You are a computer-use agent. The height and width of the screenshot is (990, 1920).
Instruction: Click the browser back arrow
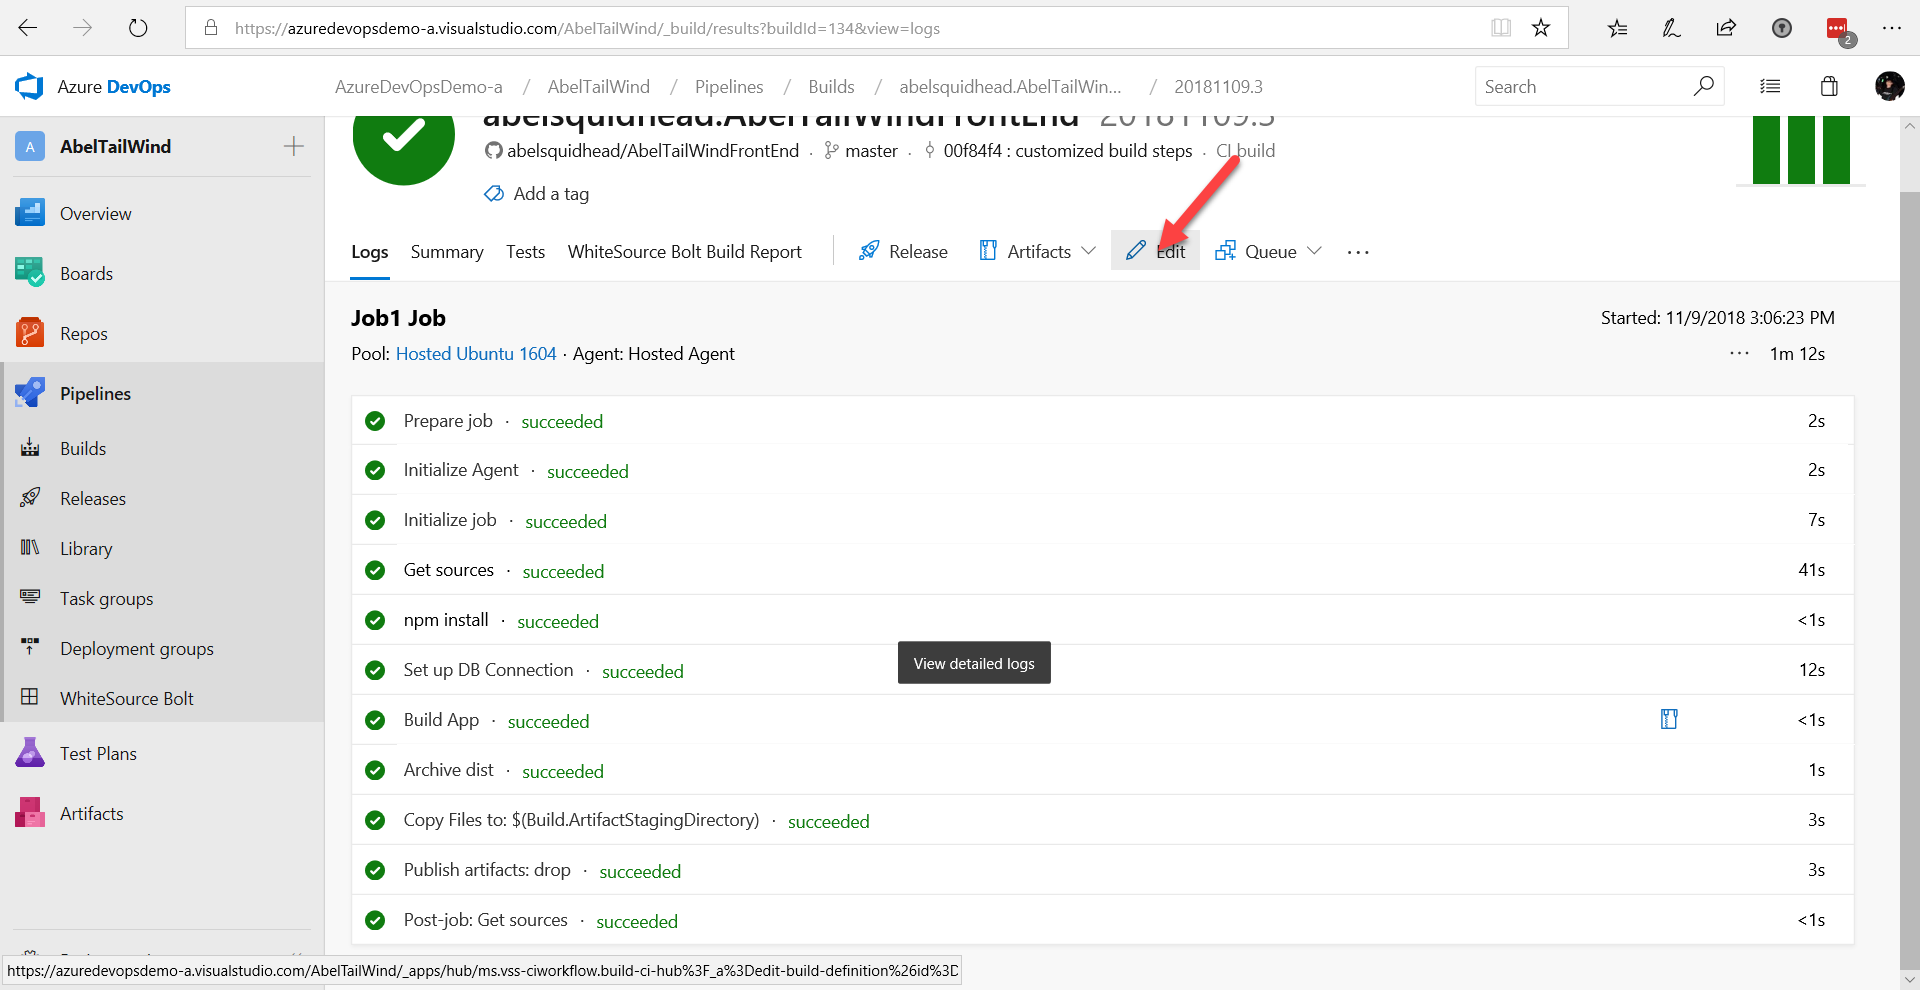click(28, 28)
